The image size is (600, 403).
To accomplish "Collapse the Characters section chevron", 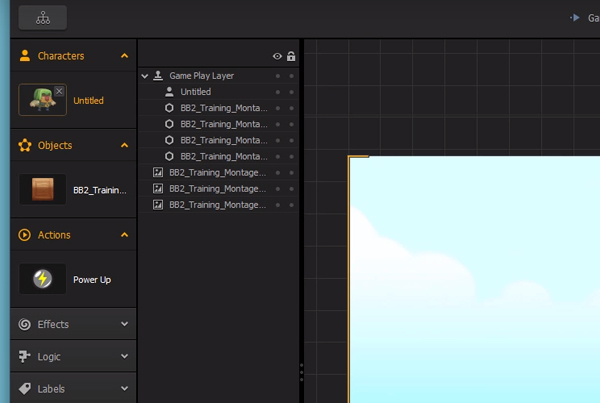I will tap(124, 56).
